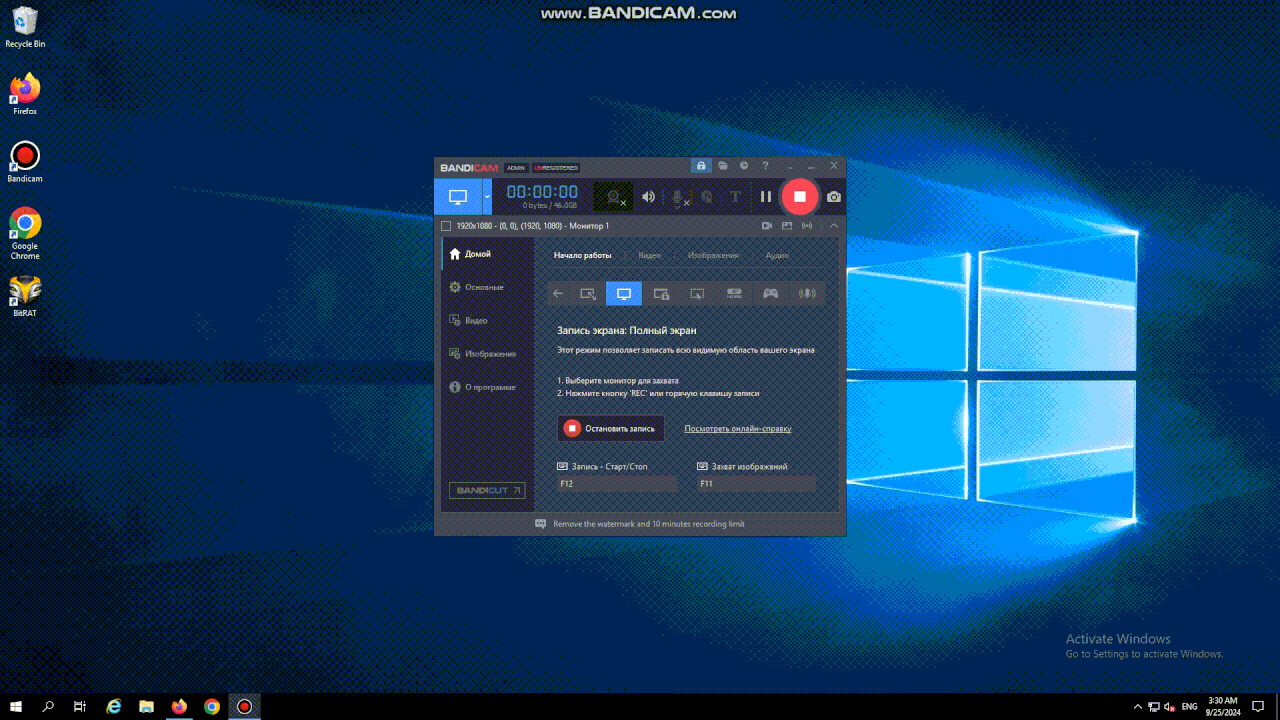The width and height of the screenshot is (1280, 720).
Task: Open the taskbar search magnifier
Action: 48,706
